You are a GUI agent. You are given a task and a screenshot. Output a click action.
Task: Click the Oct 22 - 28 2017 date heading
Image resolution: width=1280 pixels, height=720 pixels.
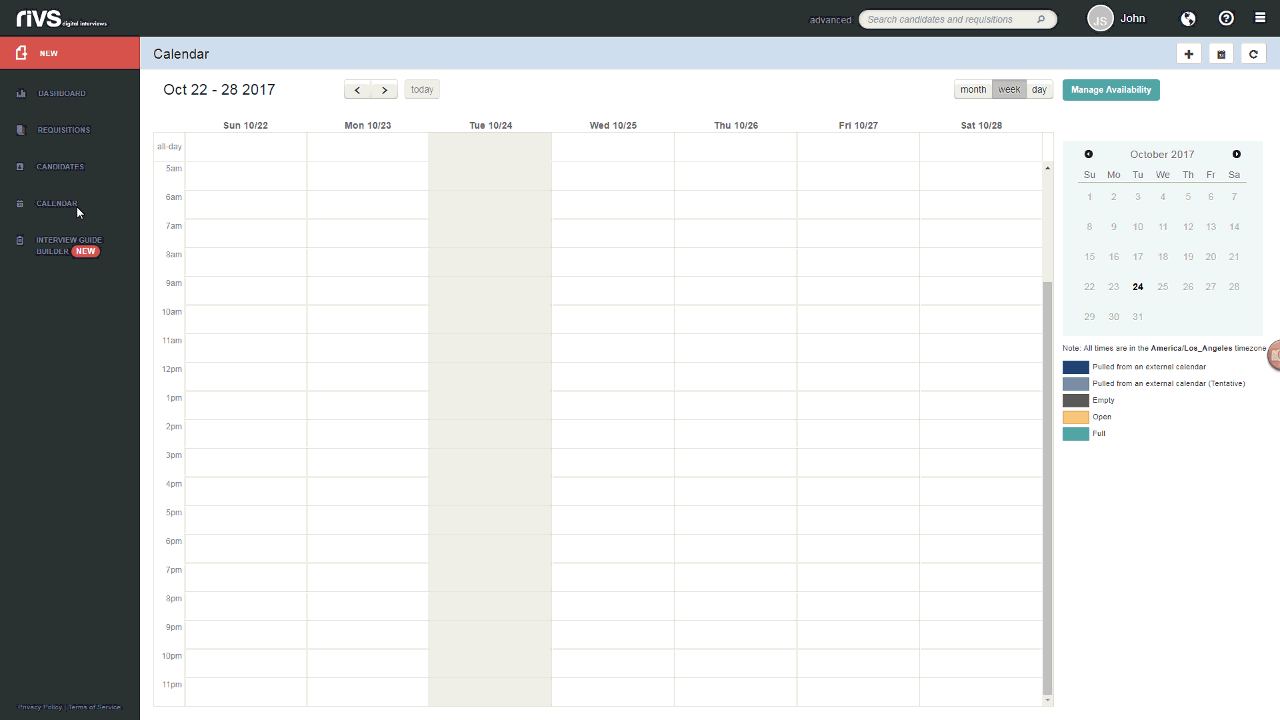(219, 90)
